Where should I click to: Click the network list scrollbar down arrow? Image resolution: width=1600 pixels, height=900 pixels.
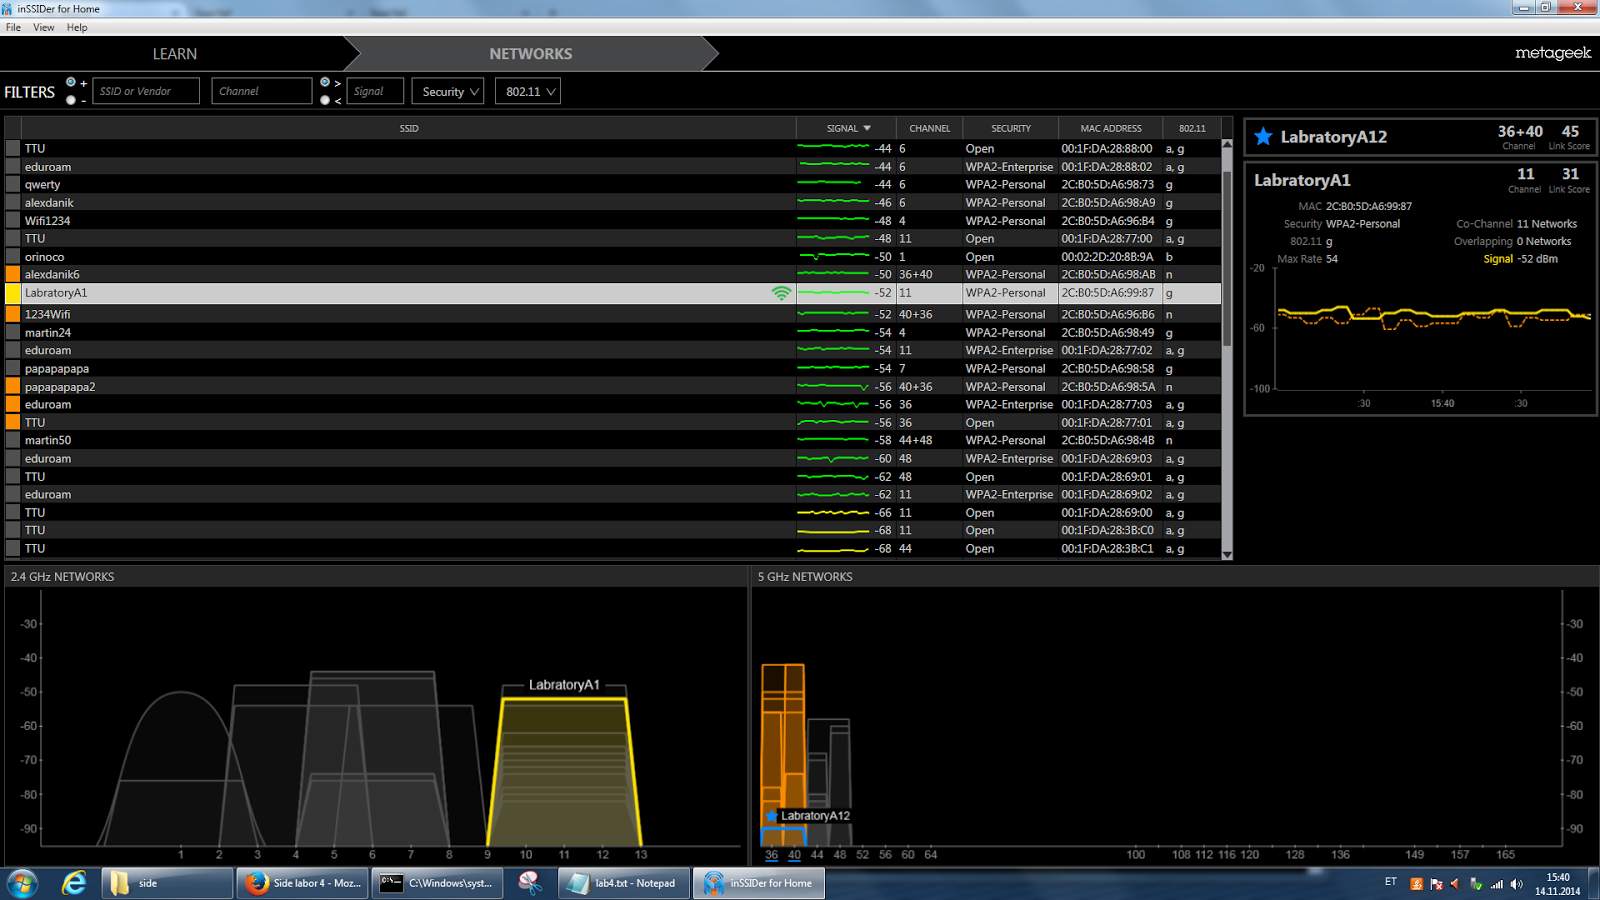1227,555
